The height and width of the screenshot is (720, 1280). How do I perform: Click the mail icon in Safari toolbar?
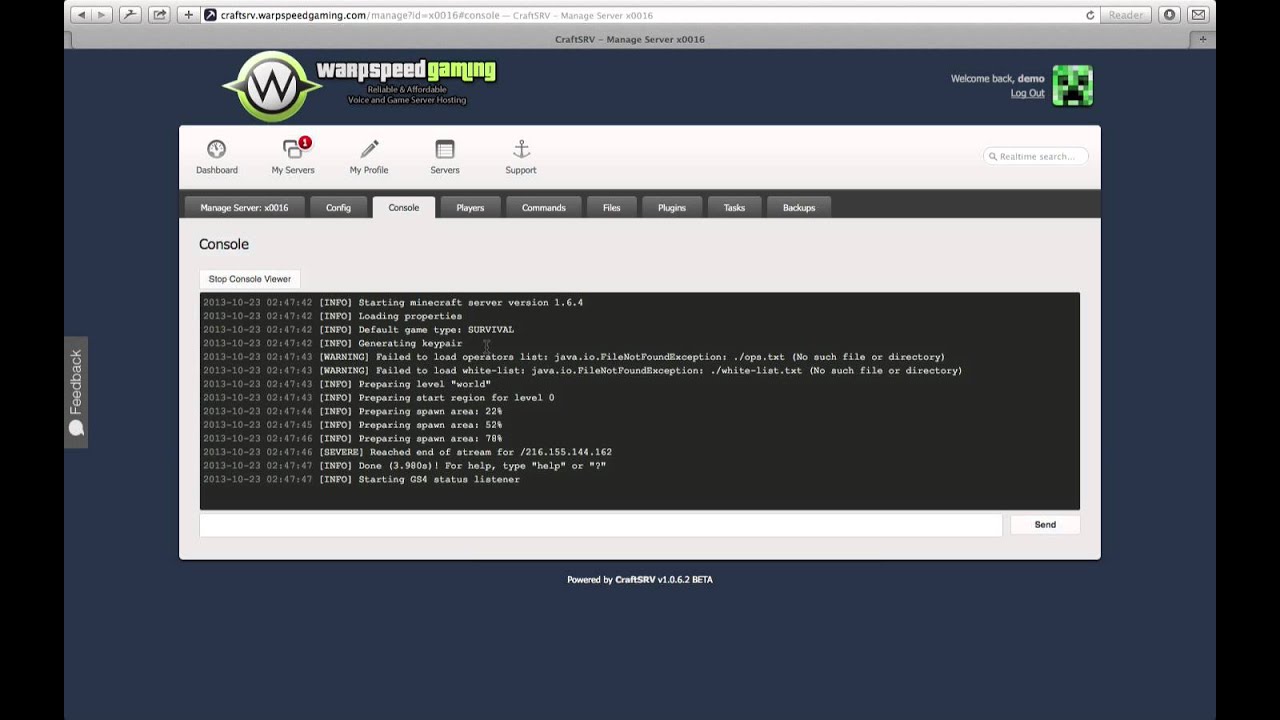pos(1198,15)
